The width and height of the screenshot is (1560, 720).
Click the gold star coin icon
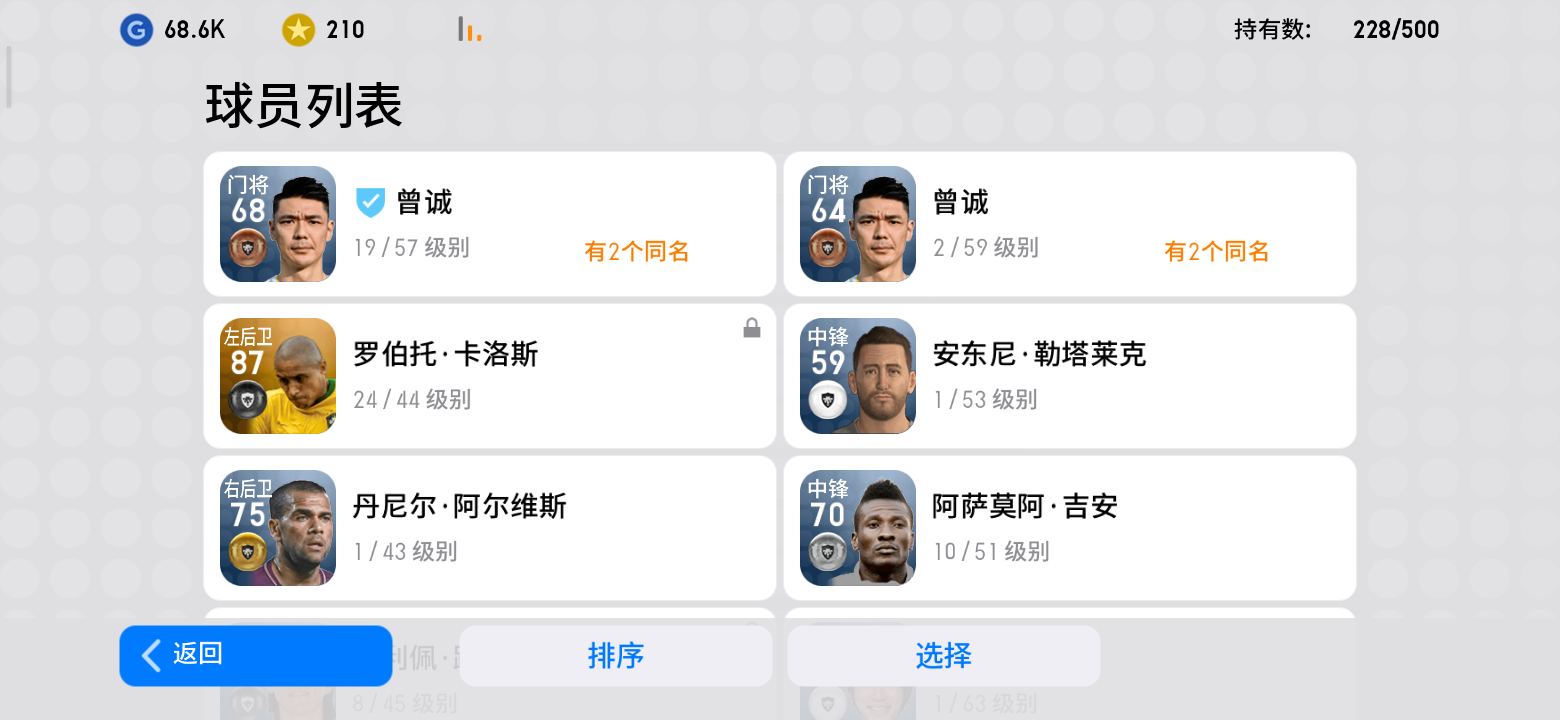tap(298, 30)
